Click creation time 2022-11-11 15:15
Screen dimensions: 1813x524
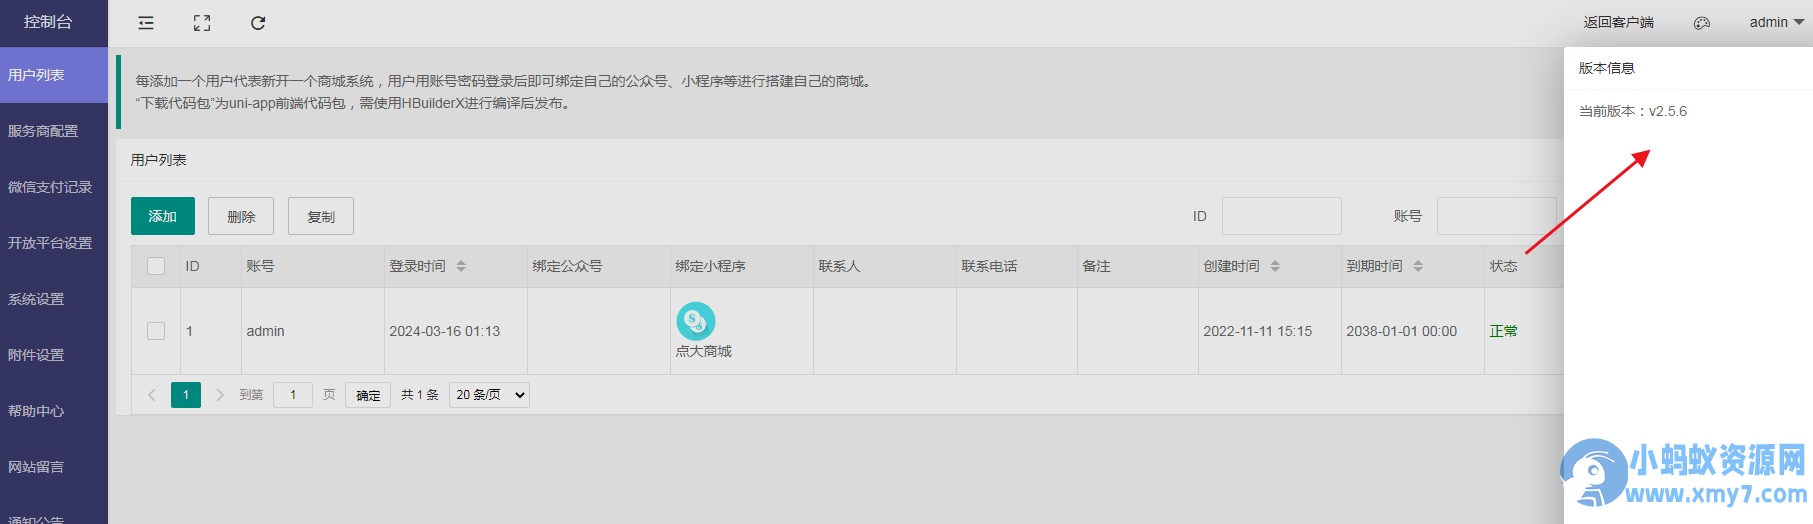[1258, 331]
